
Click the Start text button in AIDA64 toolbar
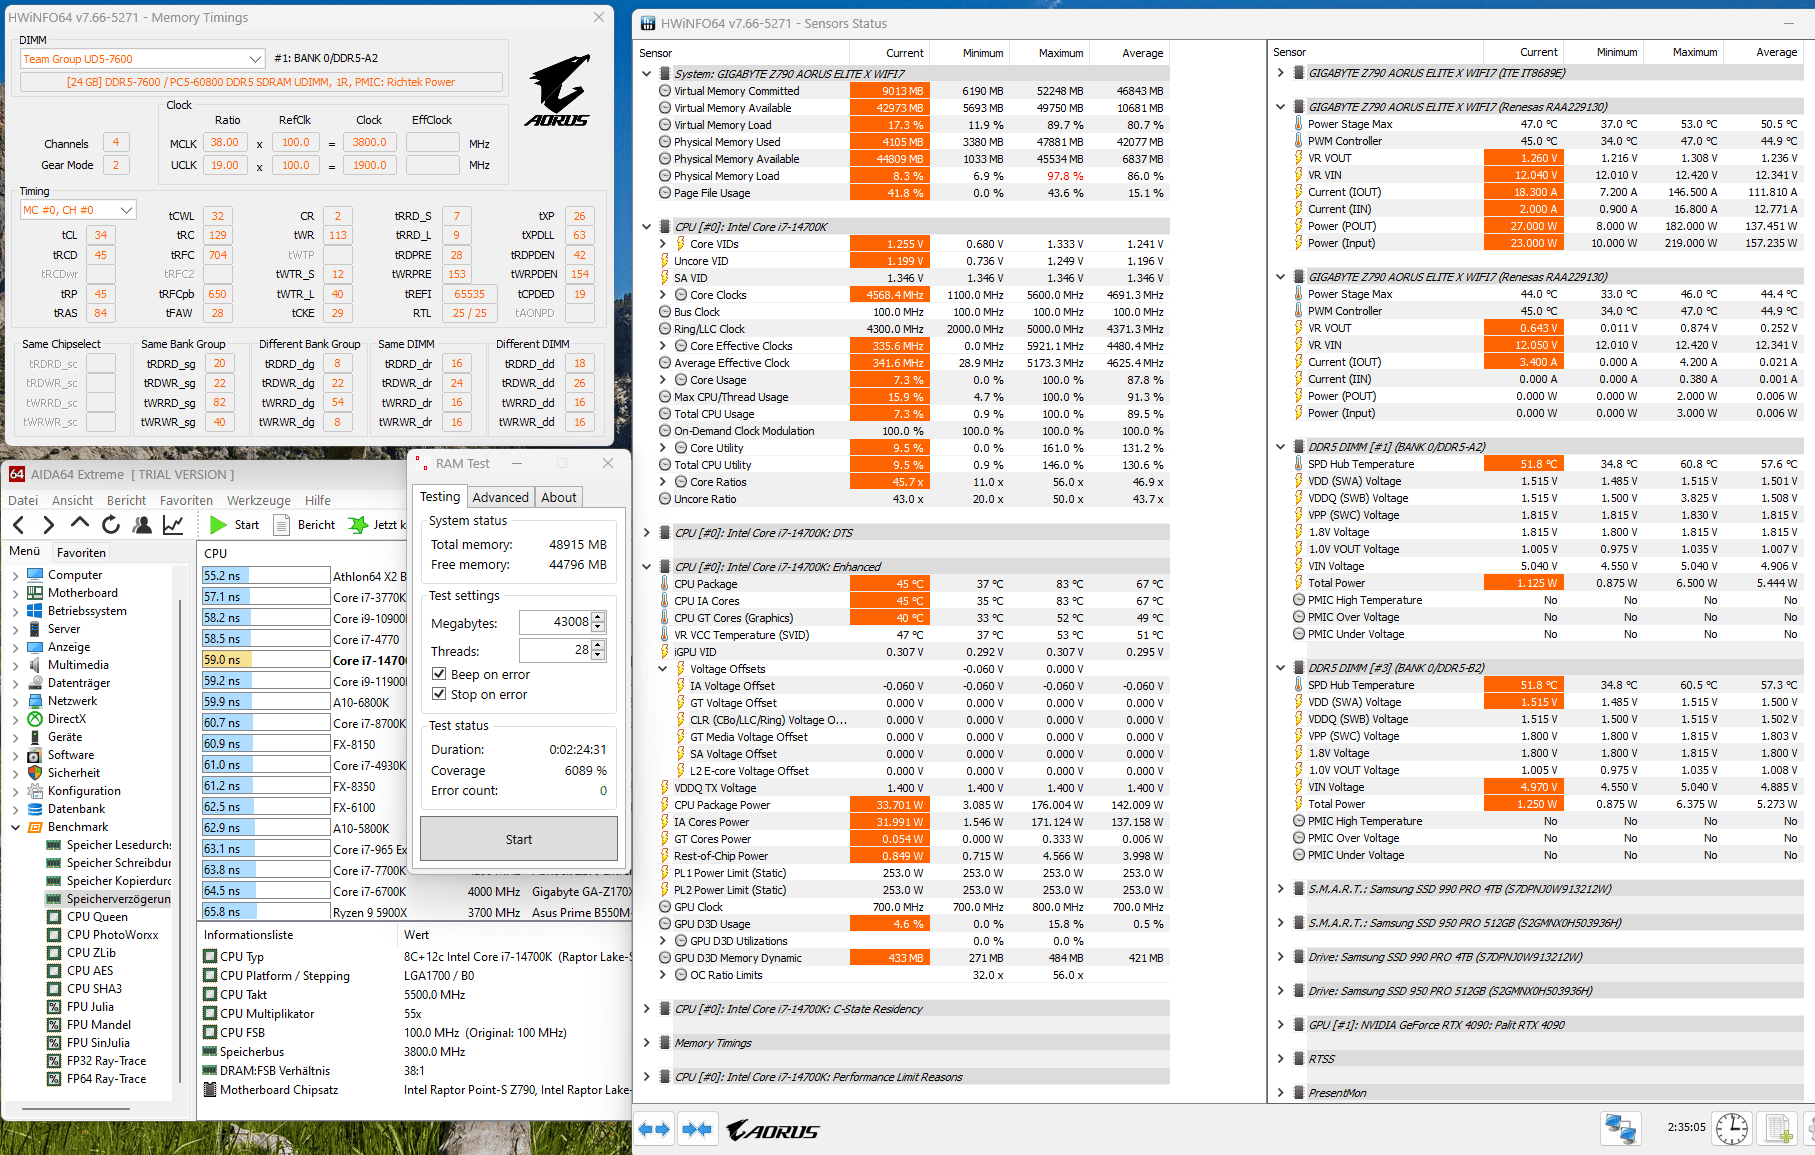pos(246,525)
